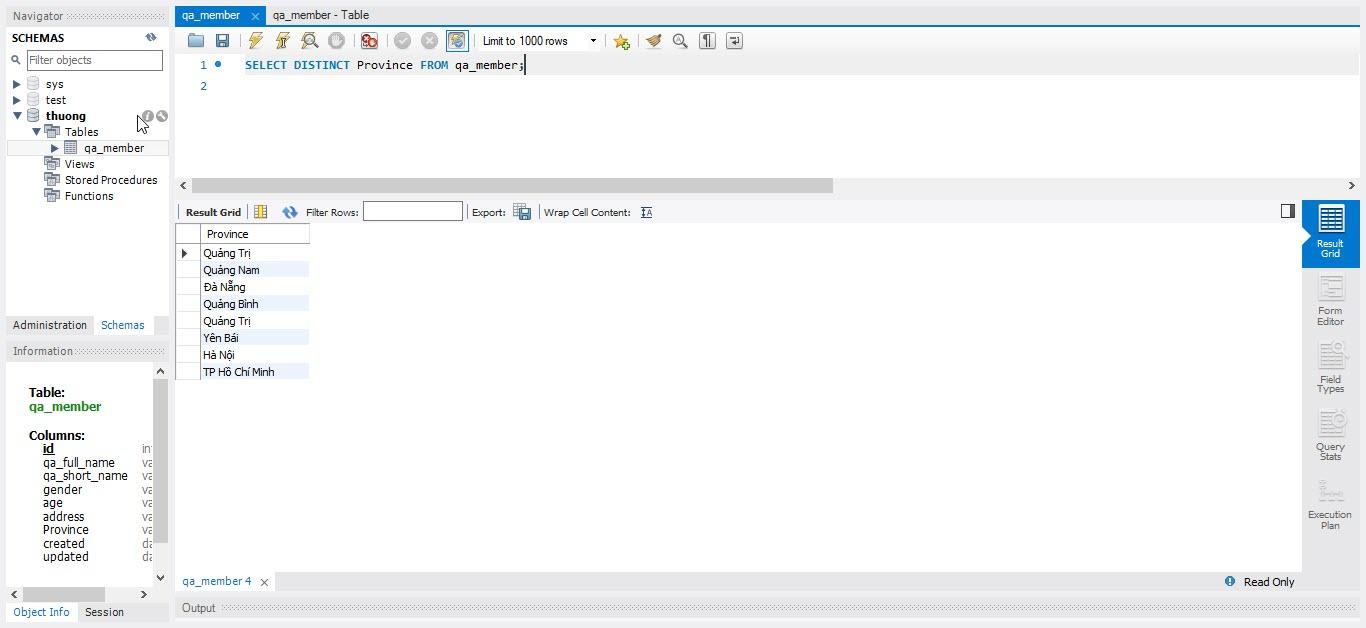Click the Filter objects search field
Screen dimensions: 1366x628
coord(94,60)
